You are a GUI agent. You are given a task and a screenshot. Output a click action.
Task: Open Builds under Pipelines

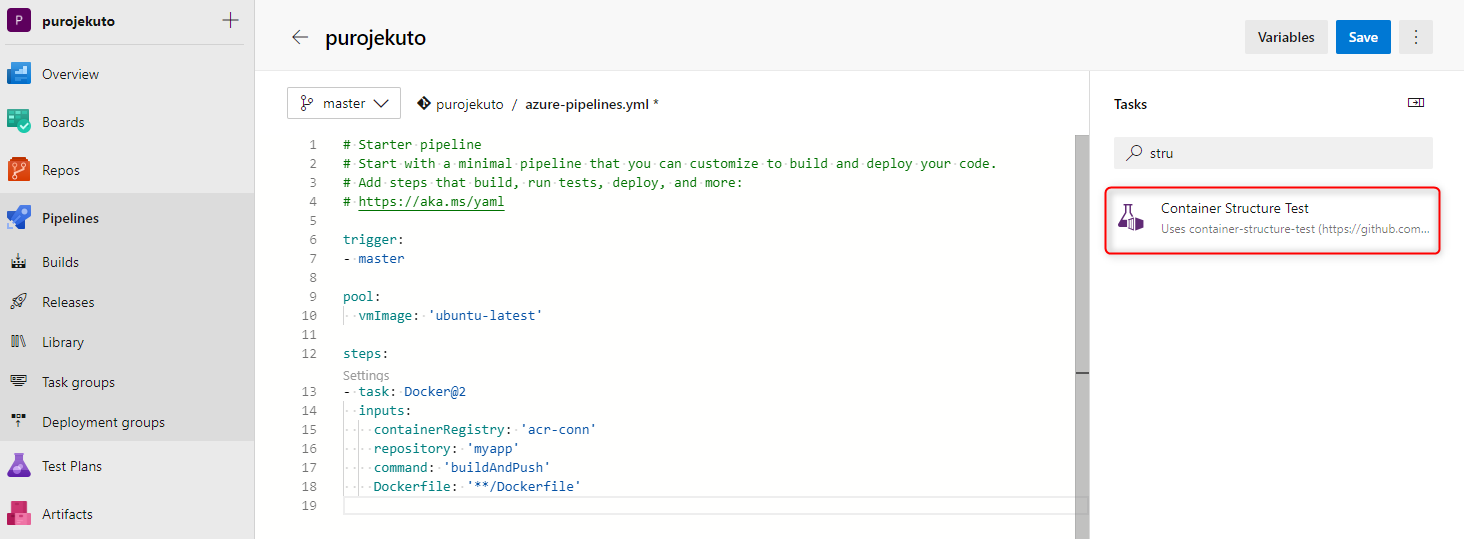click(x=60, y=262)
